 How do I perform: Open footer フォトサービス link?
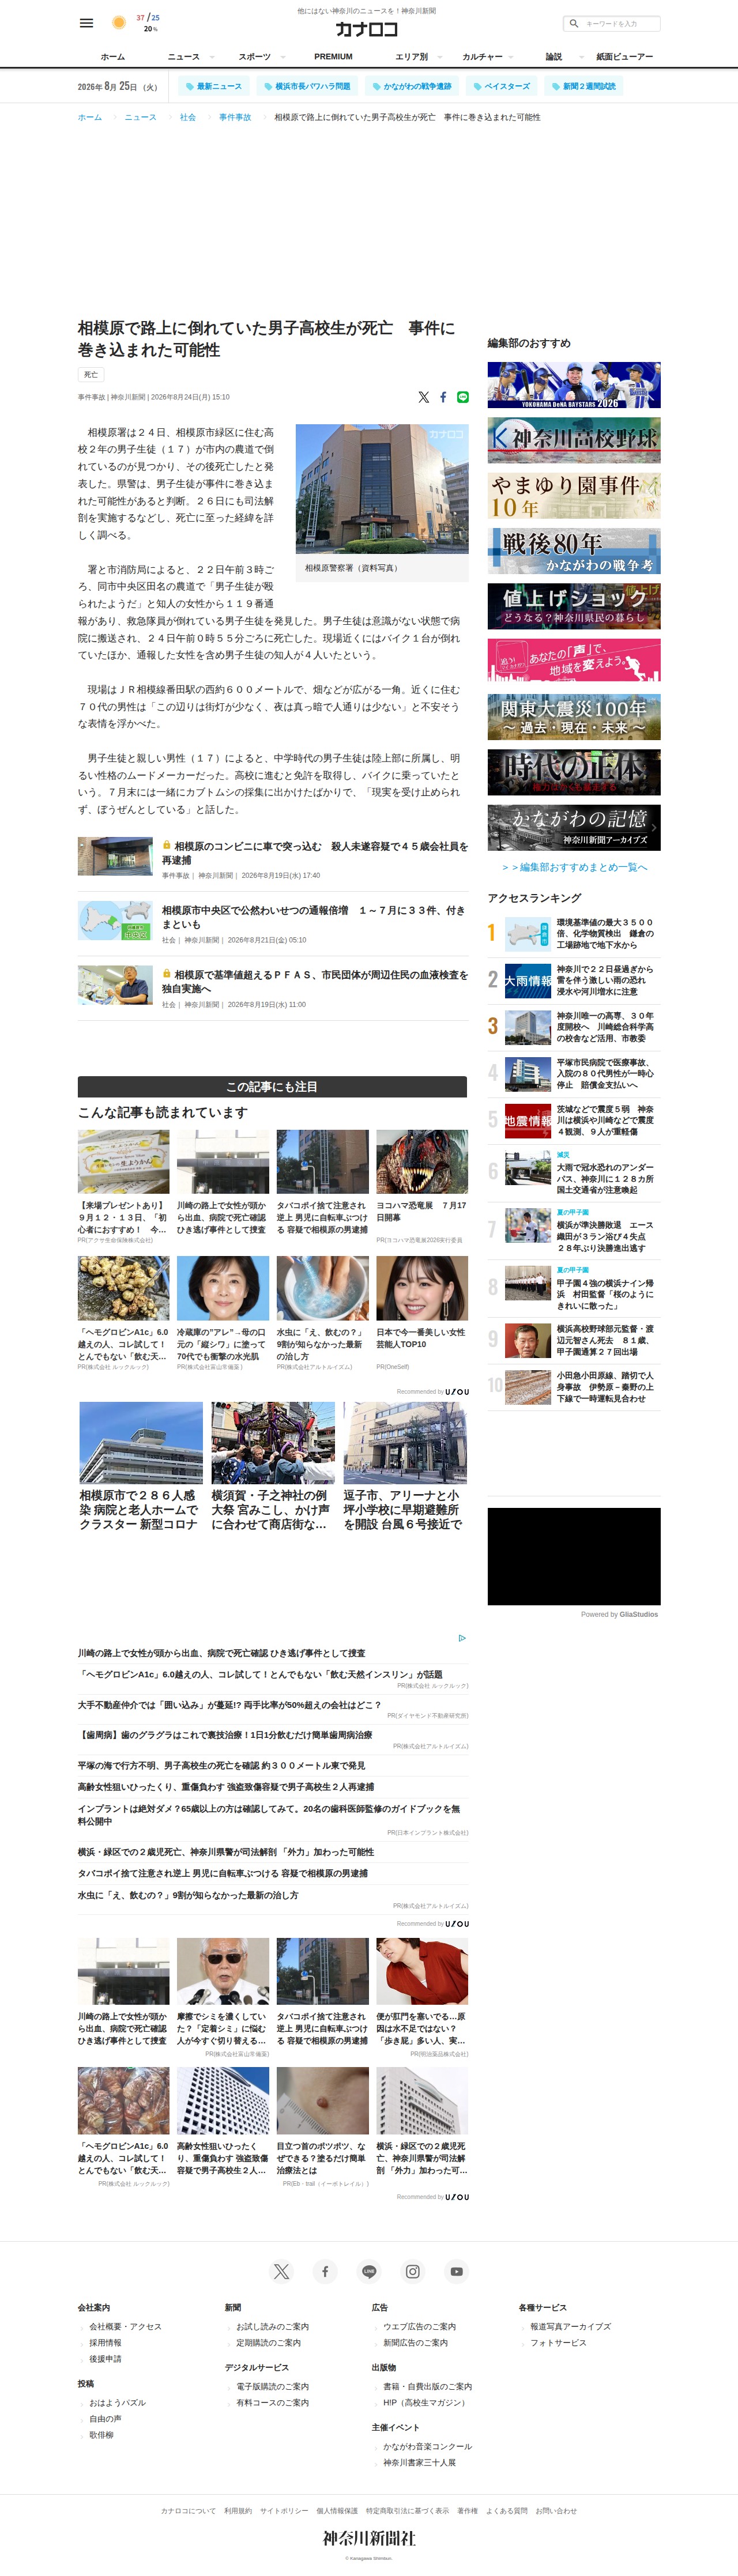(x=558, y=2342)
